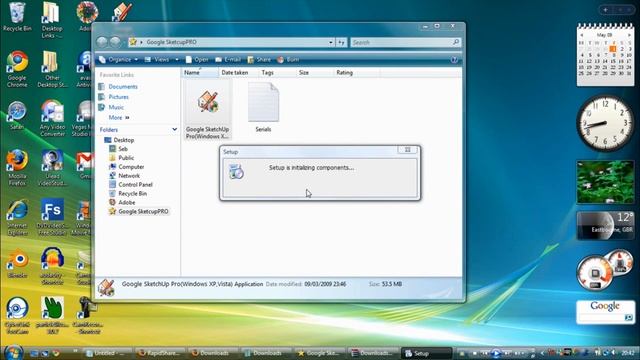Screen dimensions: 640x360
Task: Switch to RapidShare taskbar button
Action: (x=160, y=353)
